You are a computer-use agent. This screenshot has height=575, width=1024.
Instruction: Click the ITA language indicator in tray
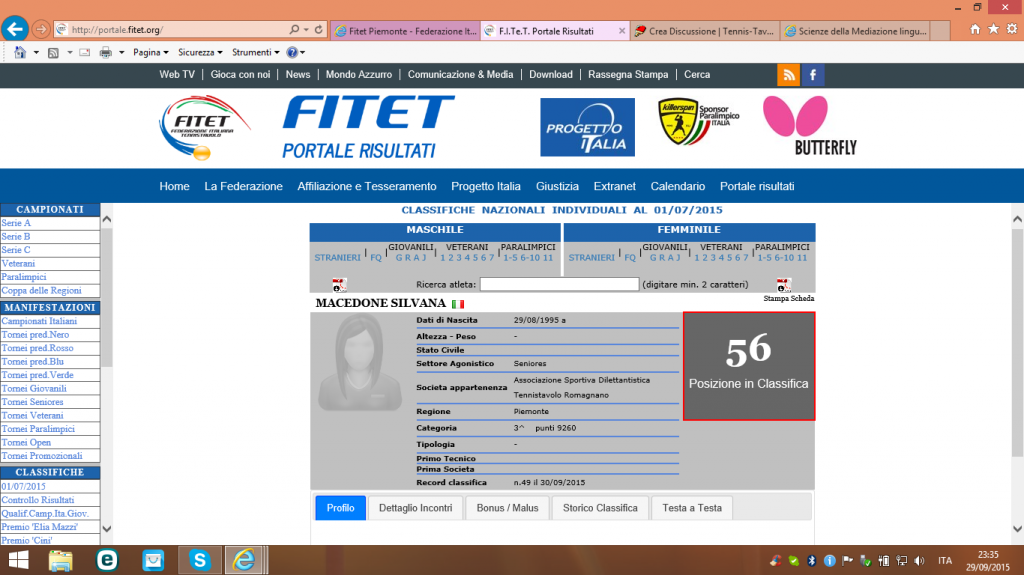(x=944, y=561)
